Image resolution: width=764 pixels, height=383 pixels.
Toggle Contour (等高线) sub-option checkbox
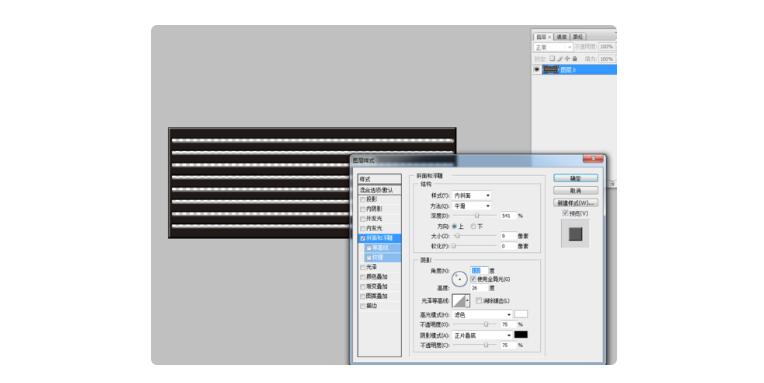coord(369,248)
